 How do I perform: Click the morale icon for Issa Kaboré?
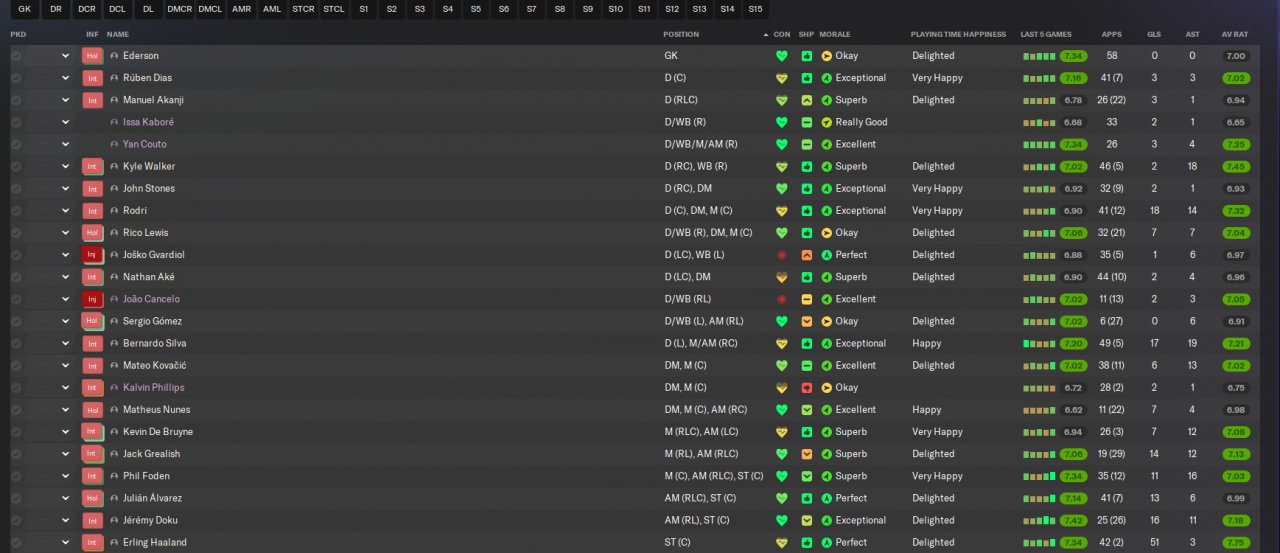827,122
